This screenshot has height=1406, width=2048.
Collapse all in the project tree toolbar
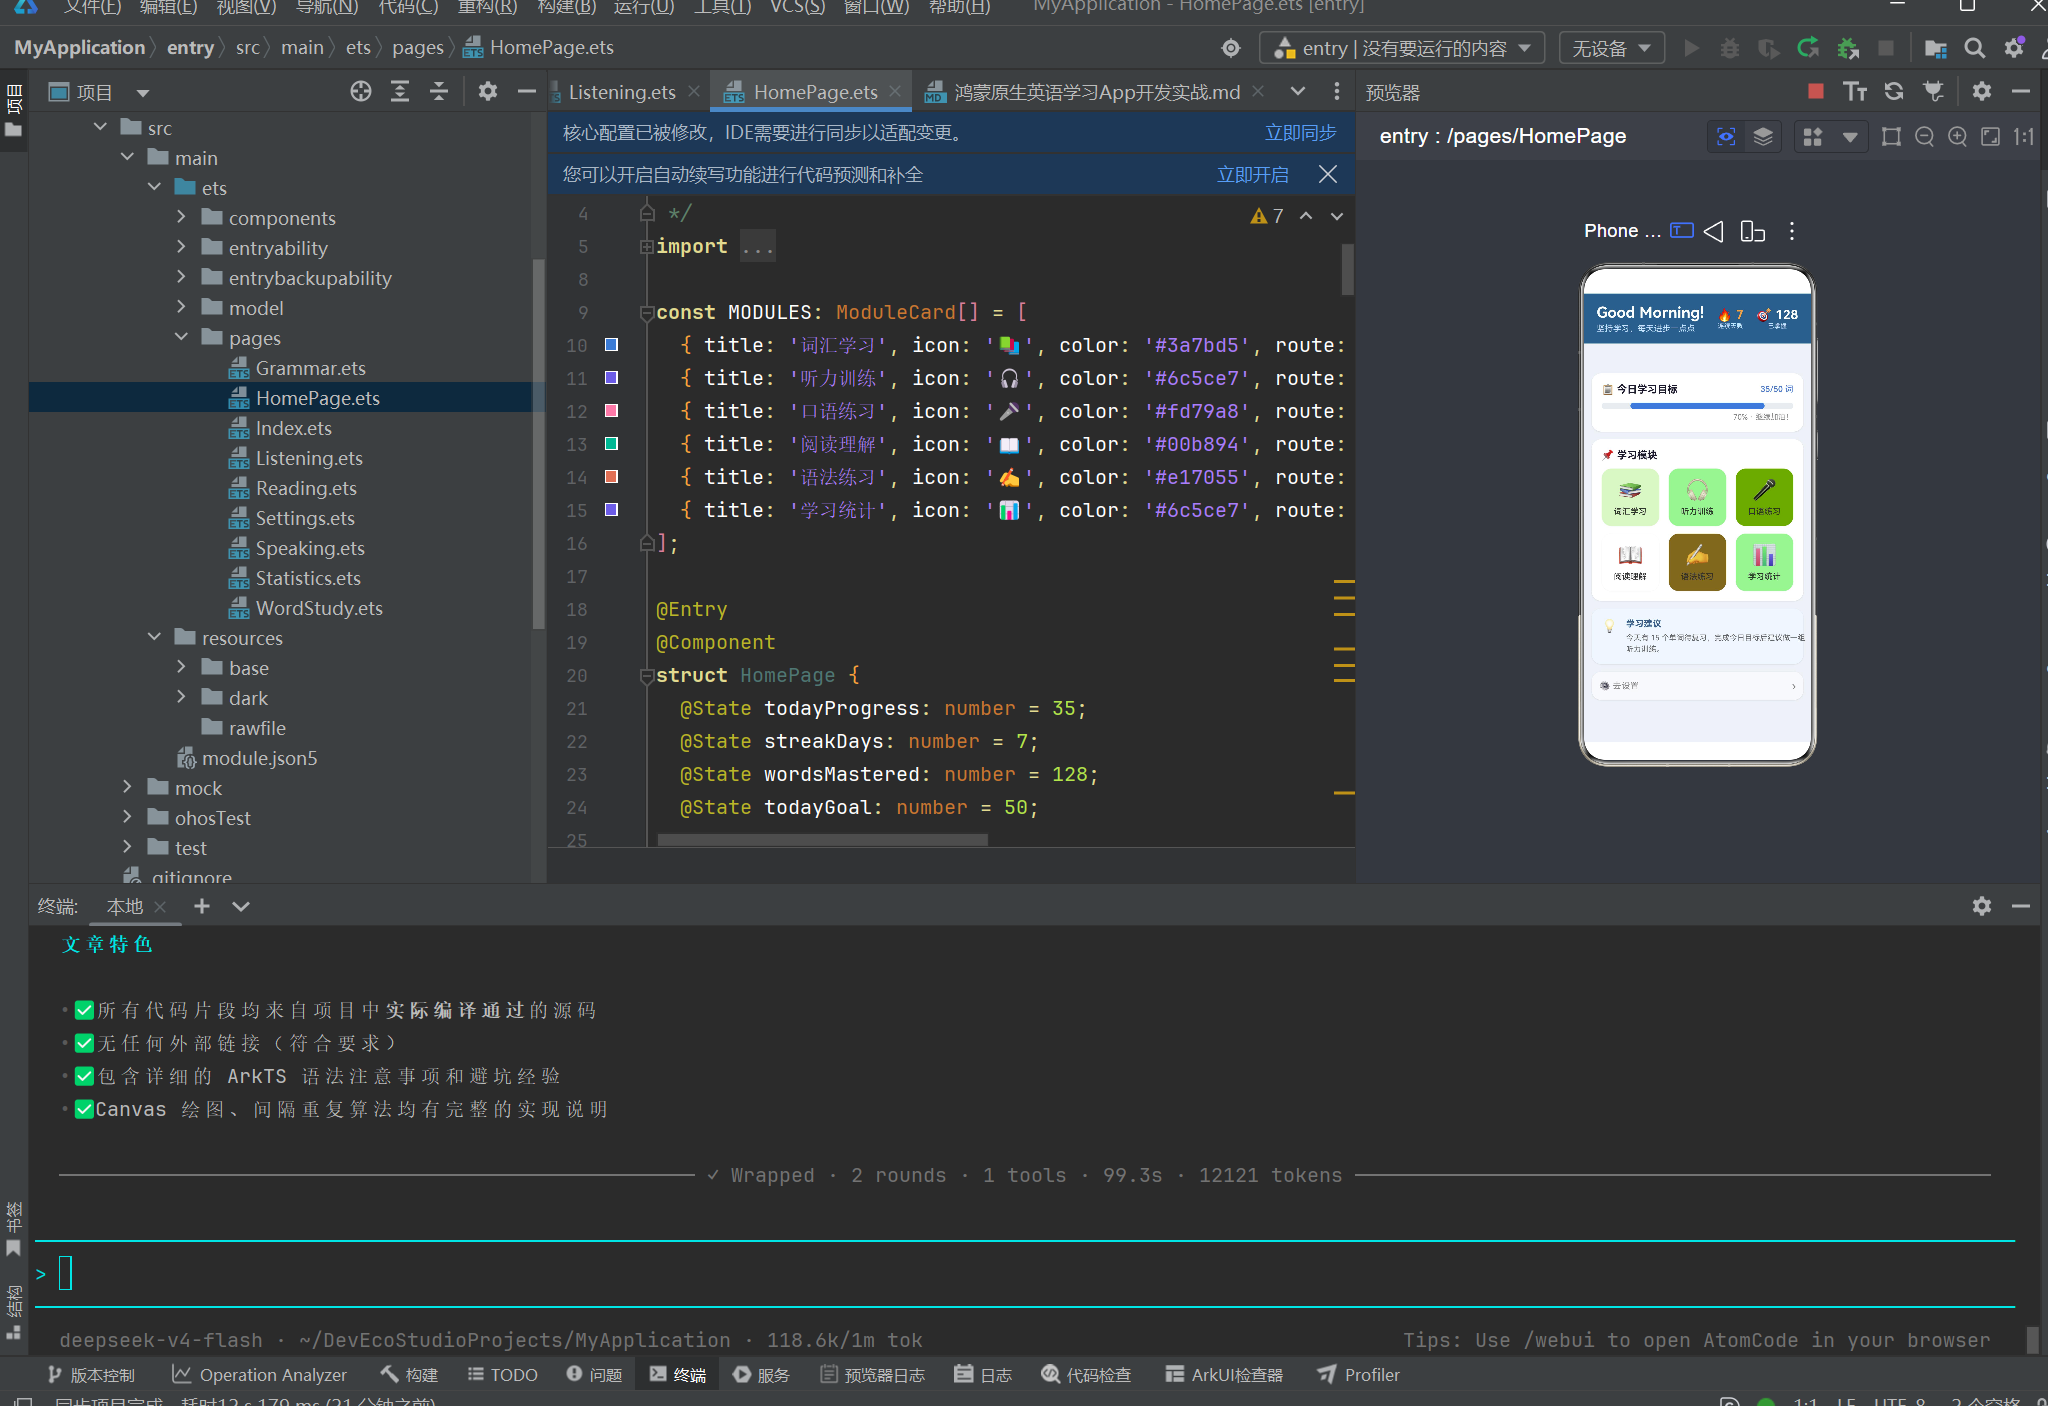pyautogui.click(x=439, y=92)
